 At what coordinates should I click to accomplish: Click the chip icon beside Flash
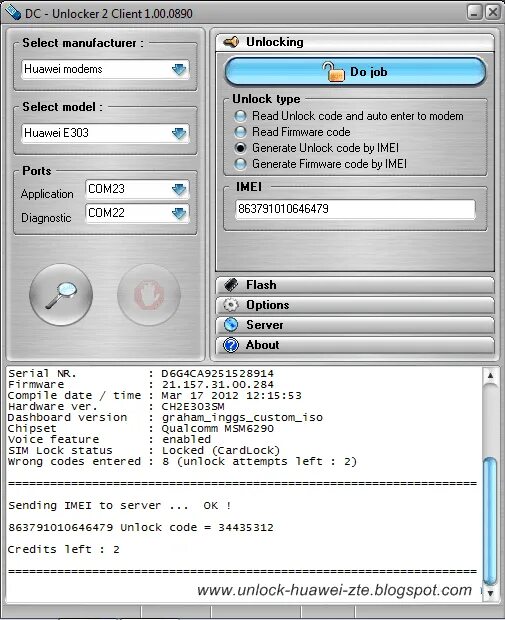[x=231, y=285]
